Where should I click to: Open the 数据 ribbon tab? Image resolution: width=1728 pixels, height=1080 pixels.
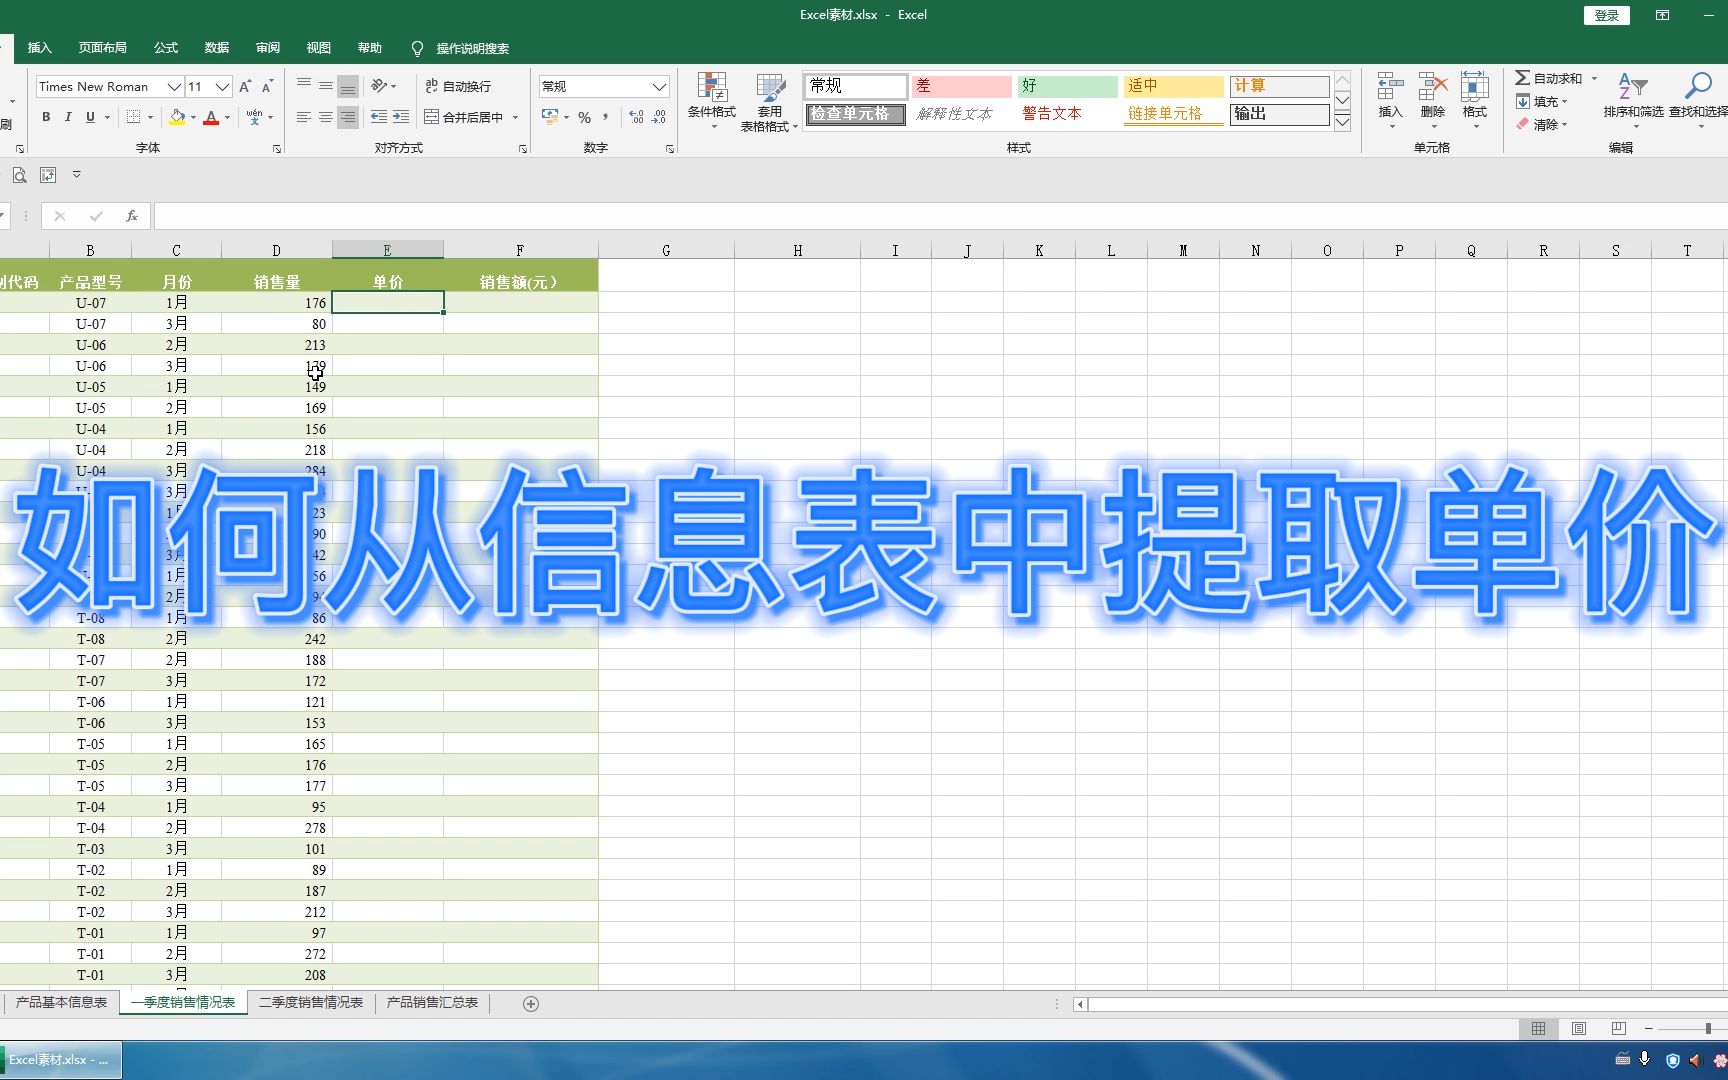click(217, 48)
